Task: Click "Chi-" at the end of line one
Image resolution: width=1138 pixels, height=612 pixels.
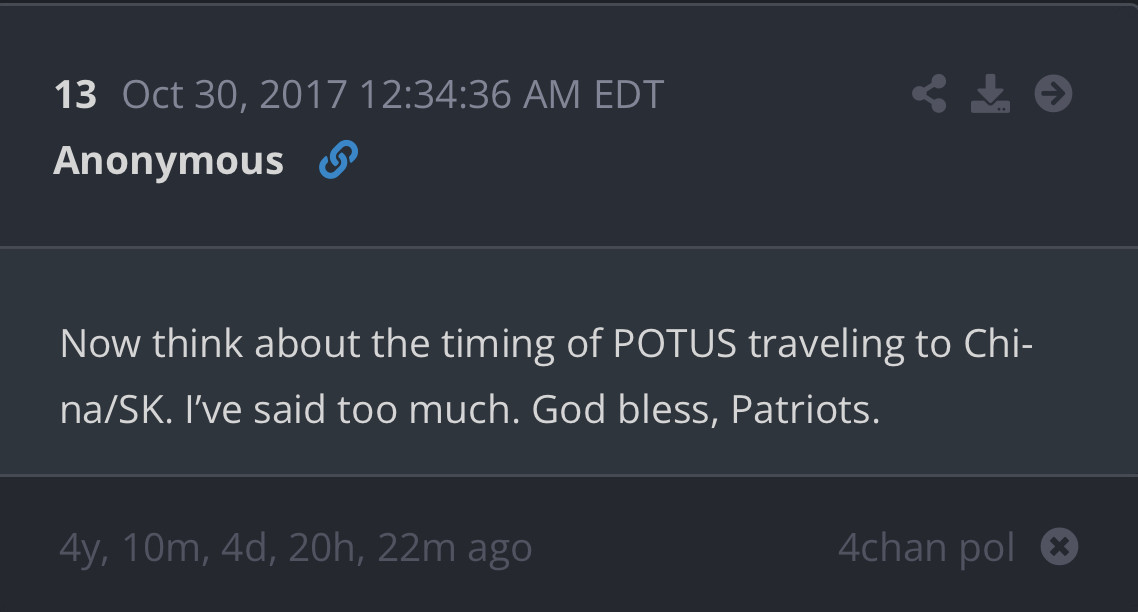Action: [x=997, y=344]
